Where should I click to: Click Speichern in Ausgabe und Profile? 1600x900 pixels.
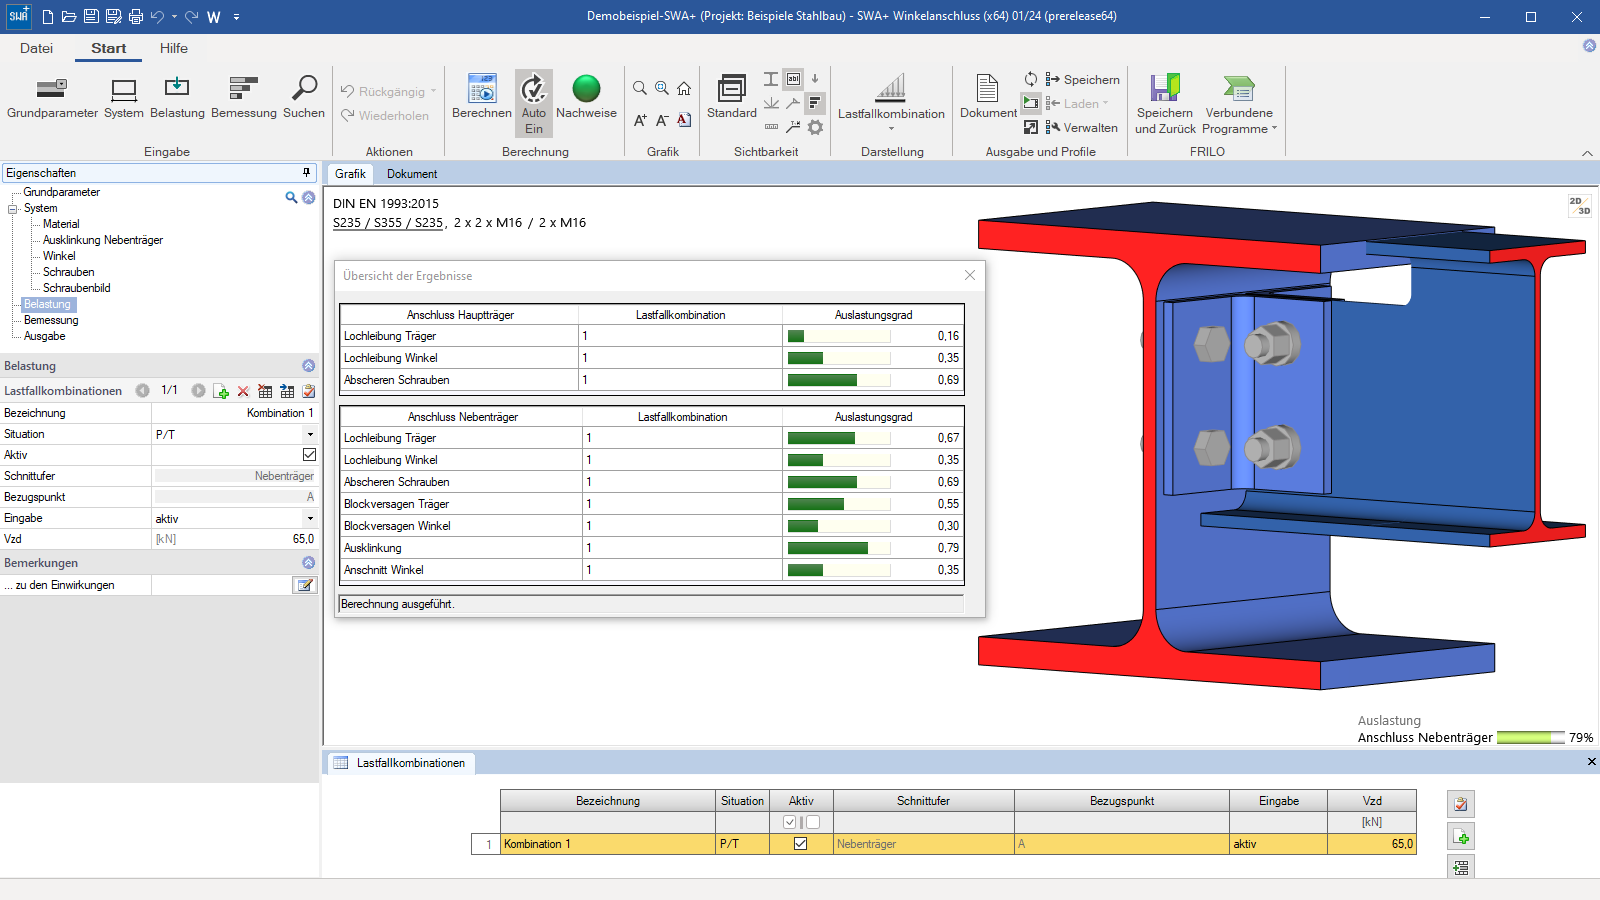1083,79
